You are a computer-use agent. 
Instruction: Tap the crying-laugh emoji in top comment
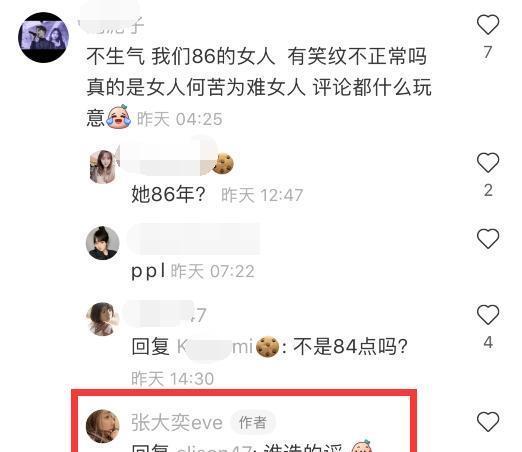pyautogui.click(x=118, y=117)
